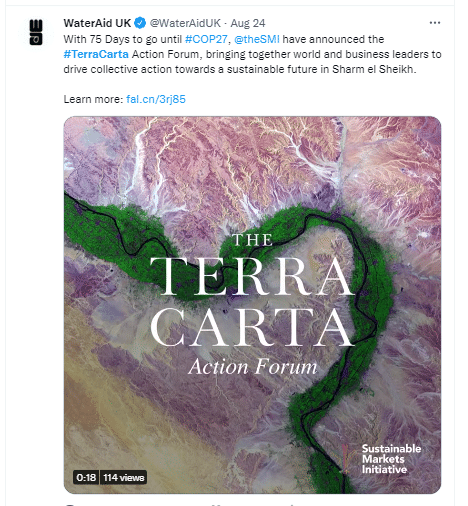Click the Sustainable Markets Initiative fern emblem
This screenshot has height=506, width=468.
347,459
